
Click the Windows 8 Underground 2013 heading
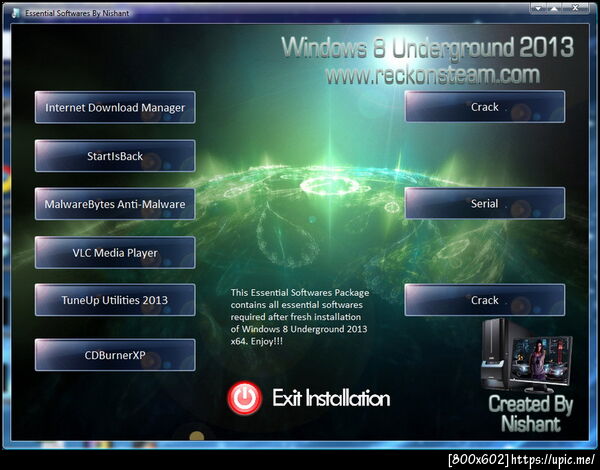coord(428,47)
